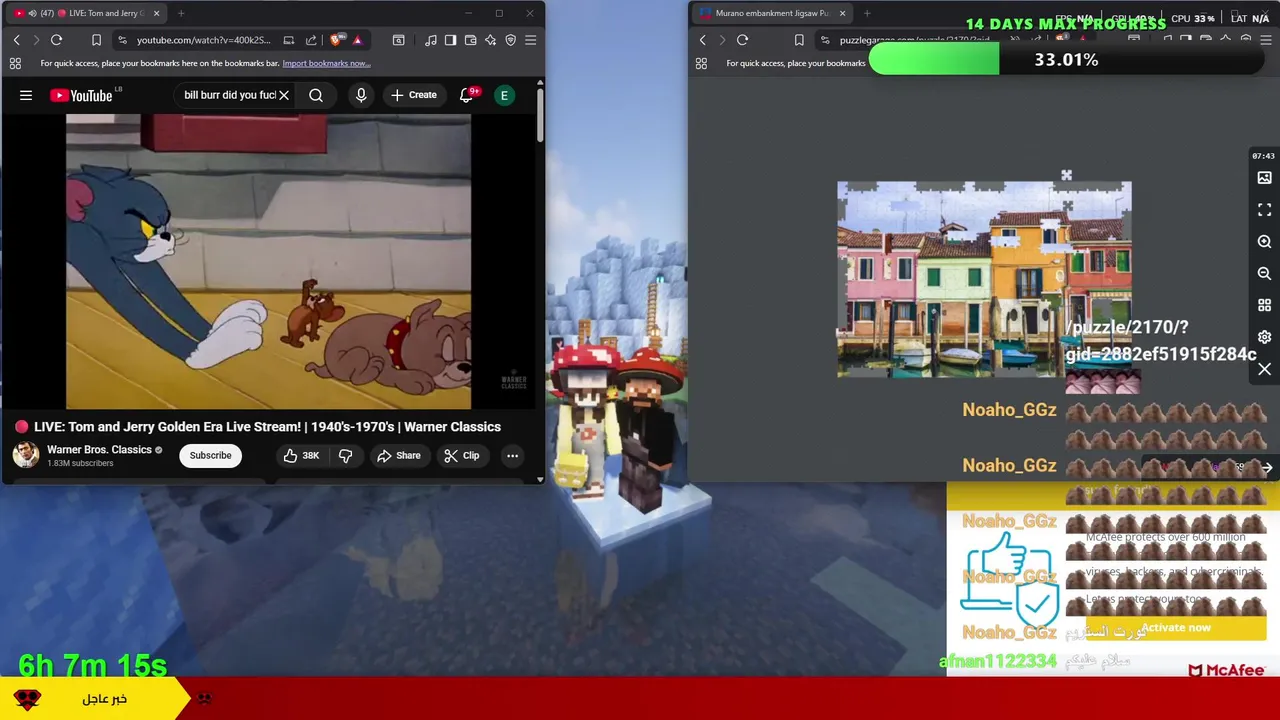Clear the YouTube search box text

284,95
